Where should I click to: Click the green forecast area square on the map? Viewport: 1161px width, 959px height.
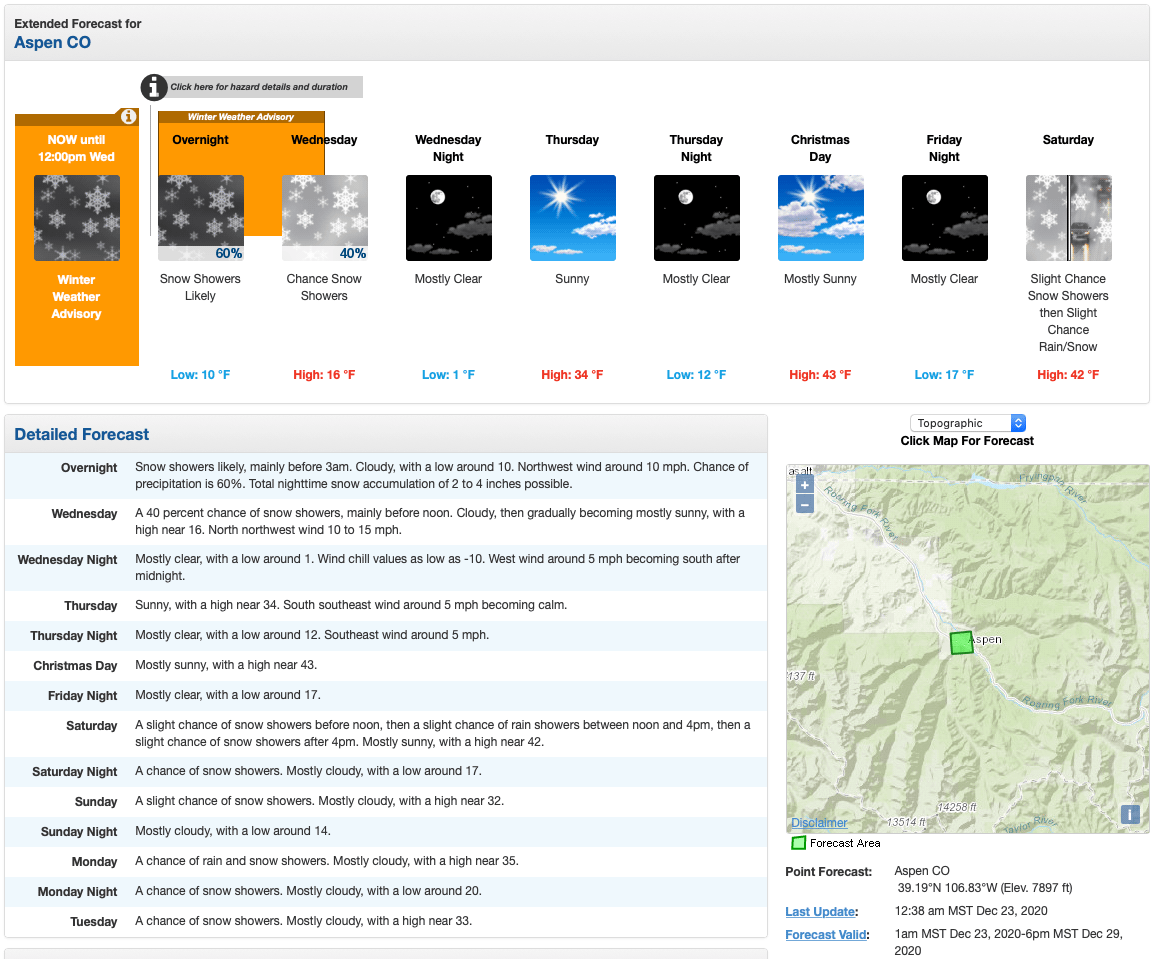pyautogui.click(x=961, y=643)
